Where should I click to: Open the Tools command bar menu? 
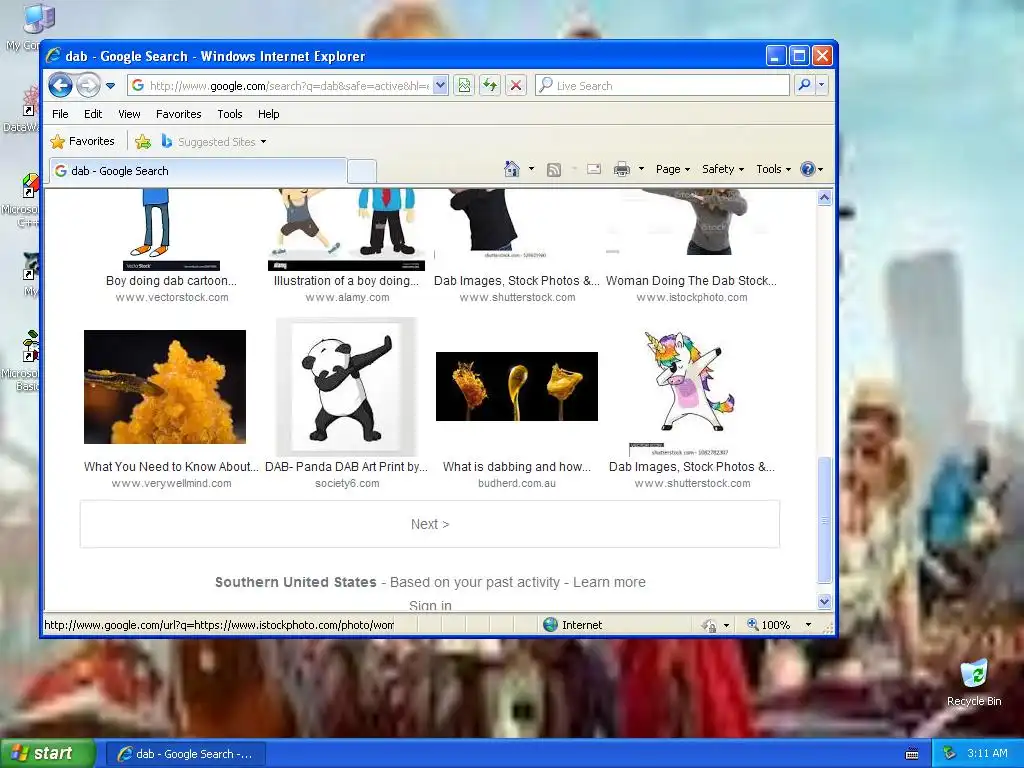click(x=773, y=169)
